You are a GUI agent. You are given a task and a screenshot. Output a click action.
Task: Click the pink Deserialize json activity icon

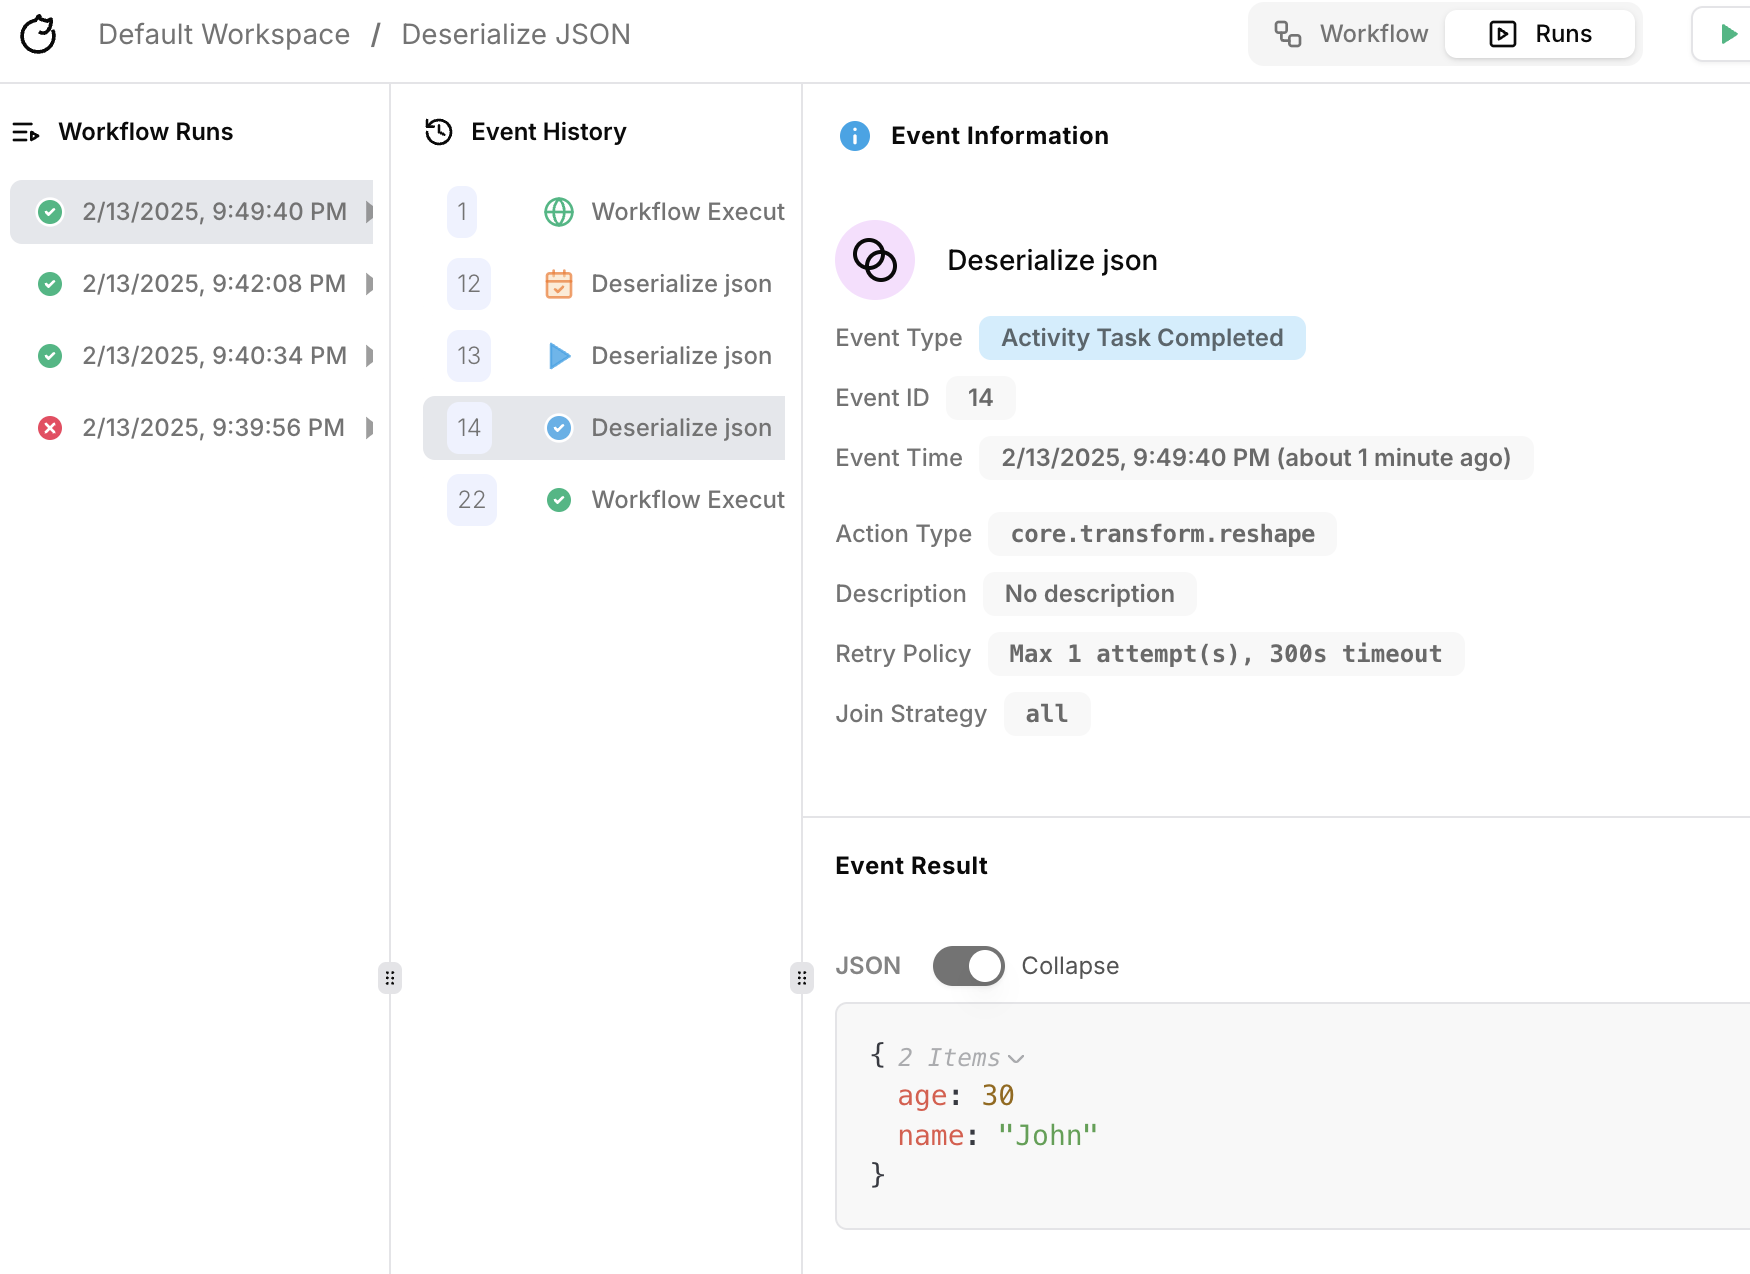coord(875,260)
